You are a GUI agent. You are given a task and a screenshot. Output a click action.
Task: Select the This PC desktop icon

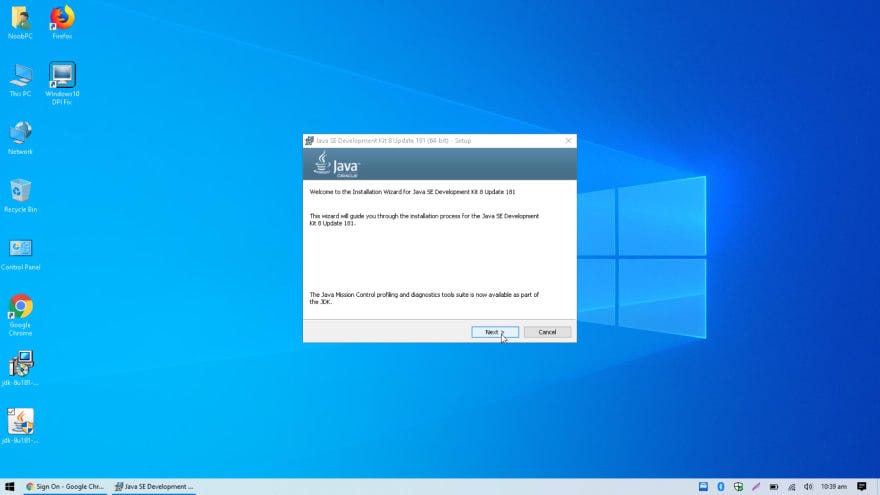tap(20, 80)
